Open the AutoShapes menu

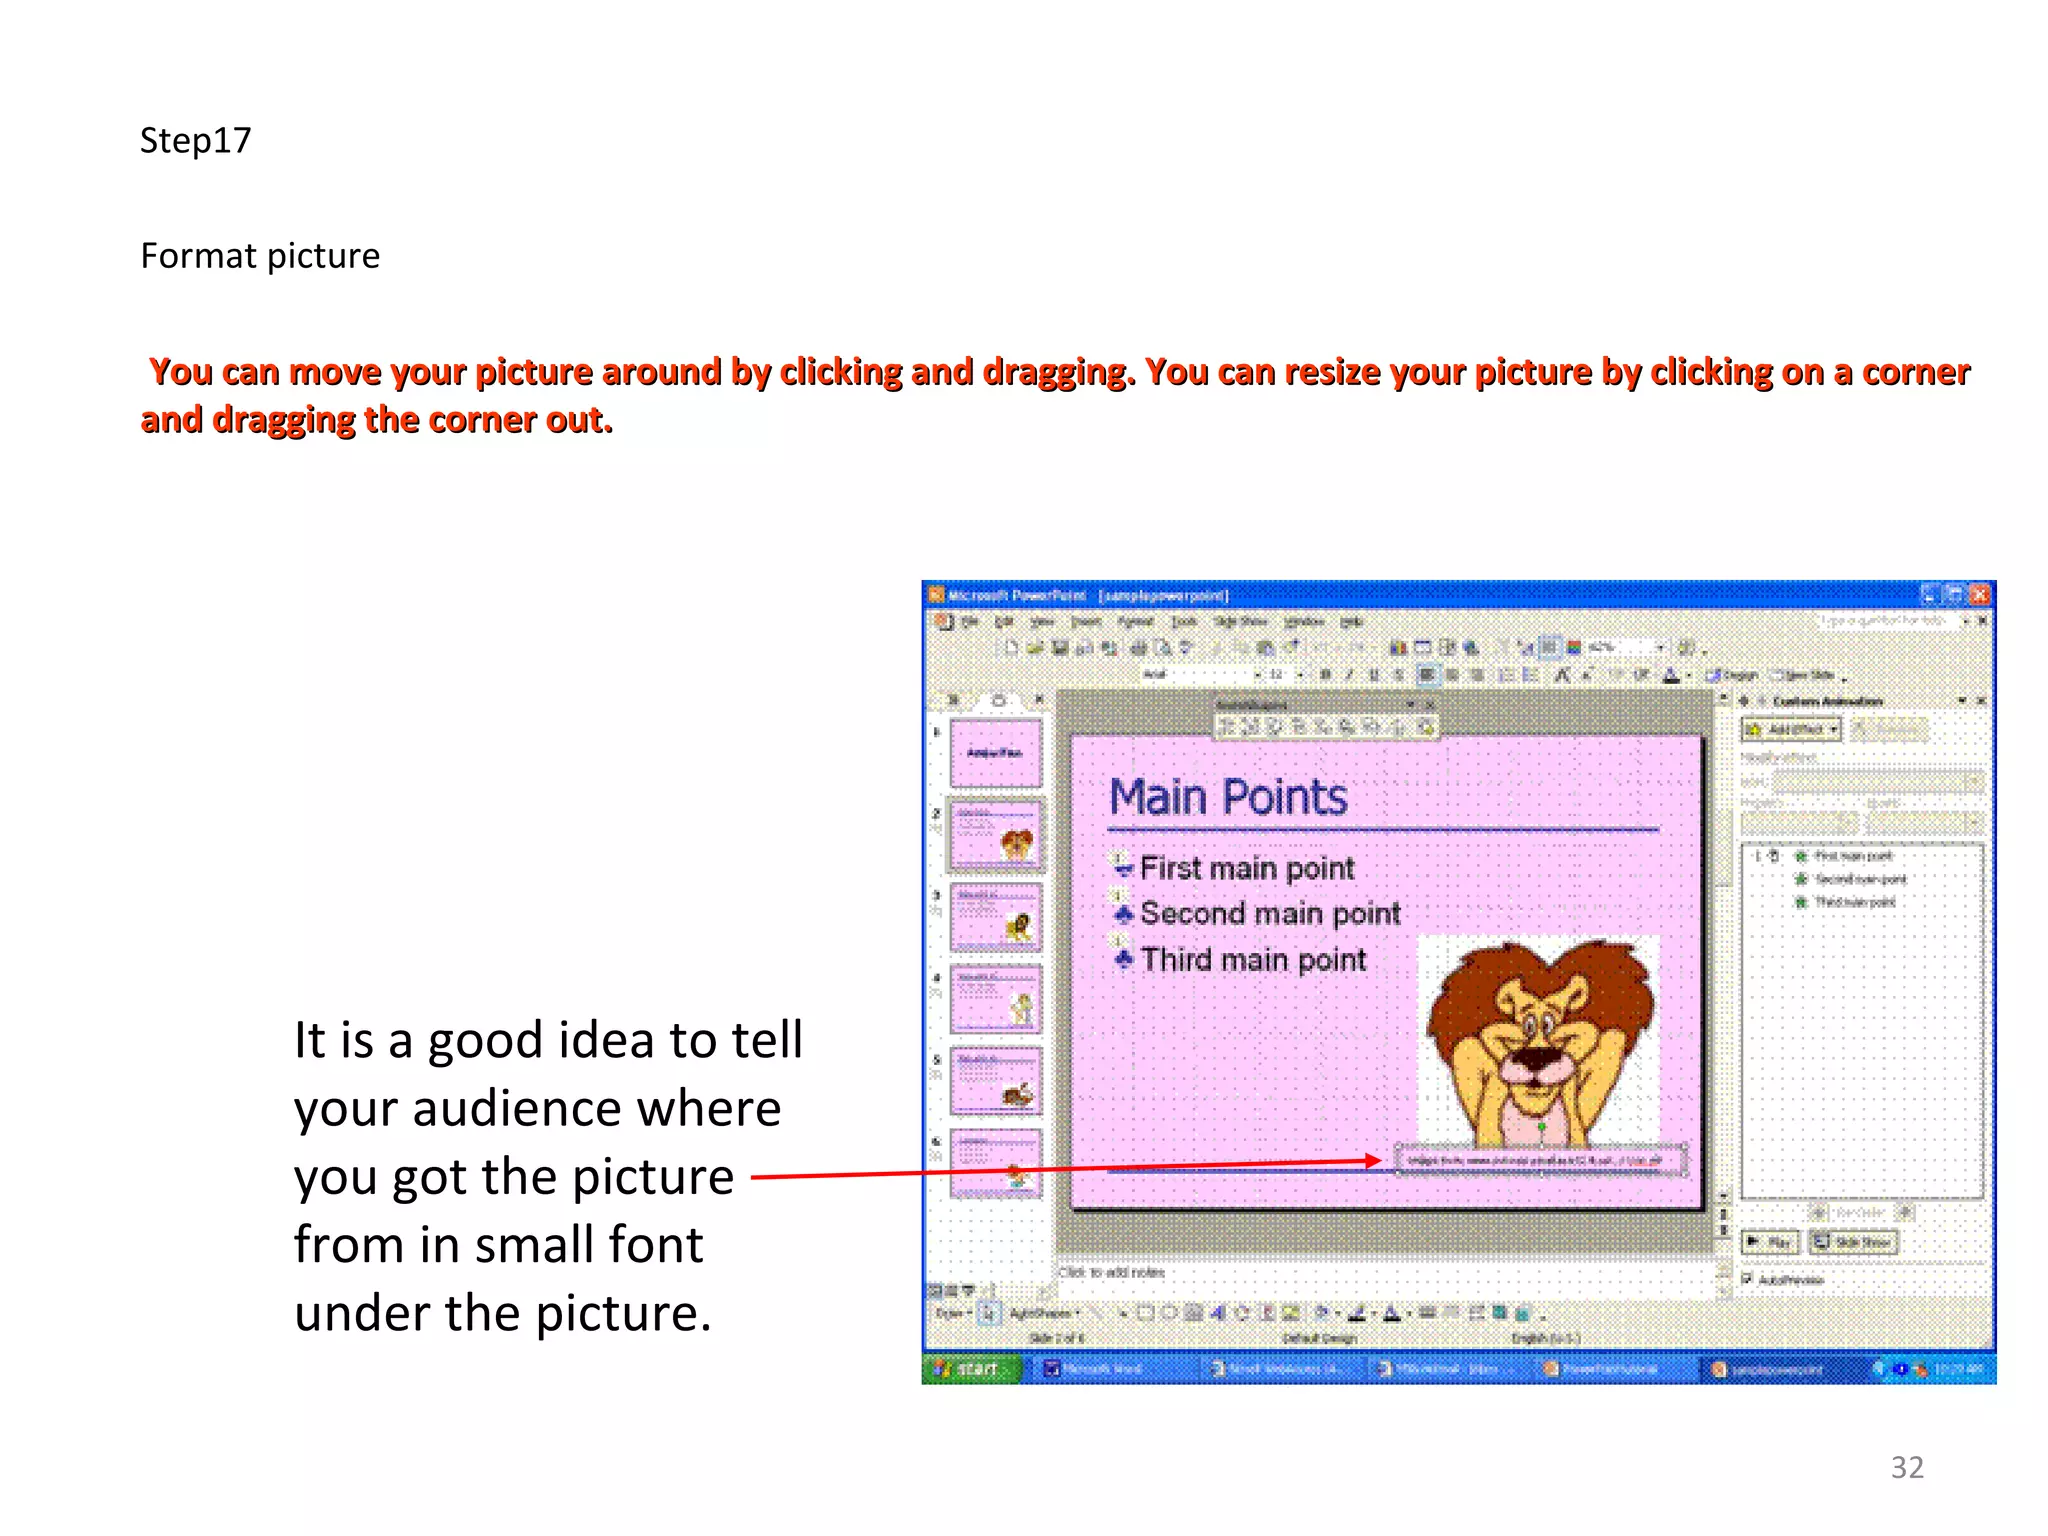pos(1044,1314)
